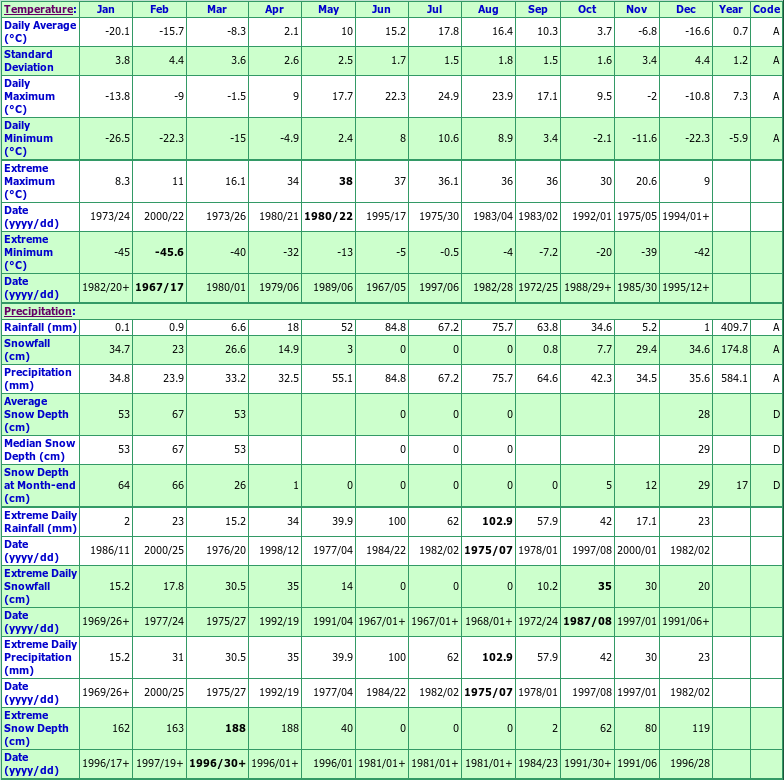Screen dimensions: 784x780
Task: Select the Code column header
Action: [766, 10]
